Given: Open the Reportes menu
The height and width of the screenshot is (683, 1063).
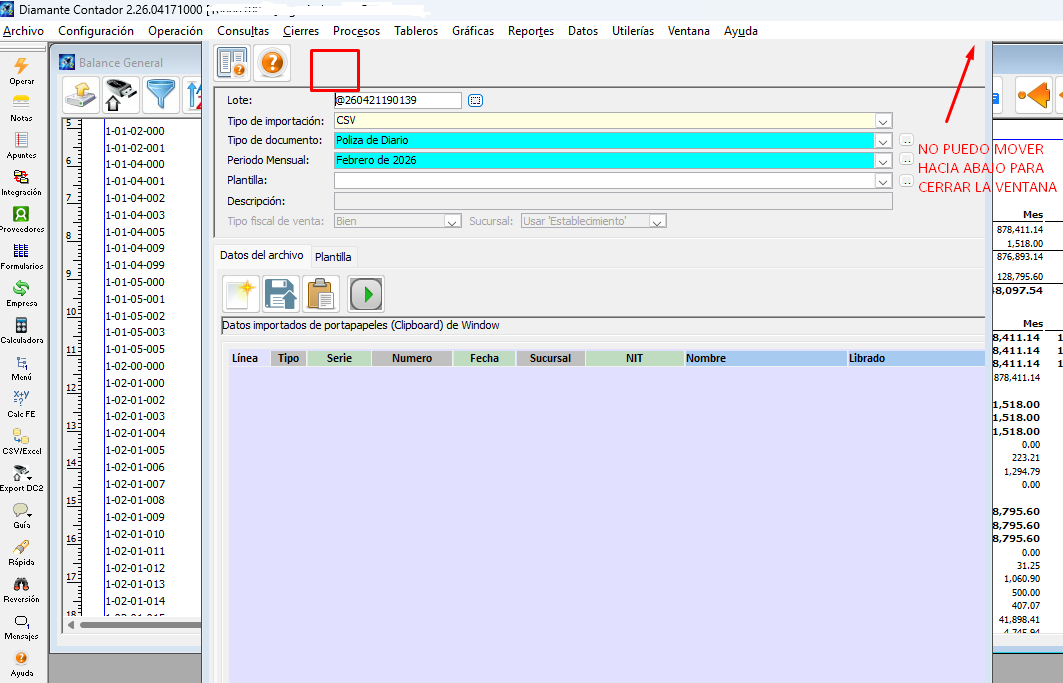Looking at the screenshot, I should (530, 31).
